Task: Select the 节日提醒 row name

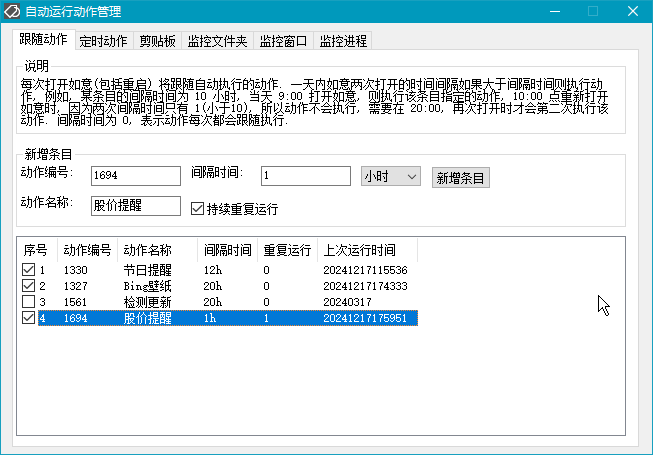Action: [x=148, y=270]
